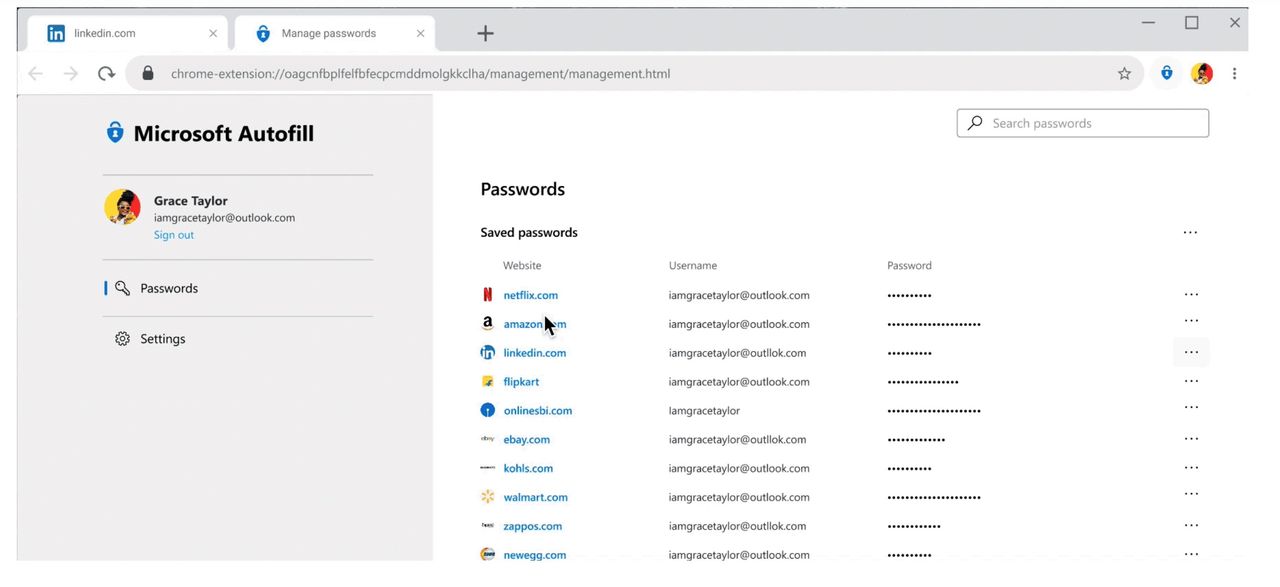Click the Microsoft Autofill shield logo
1280x587 pixels.
pos(116,132)
